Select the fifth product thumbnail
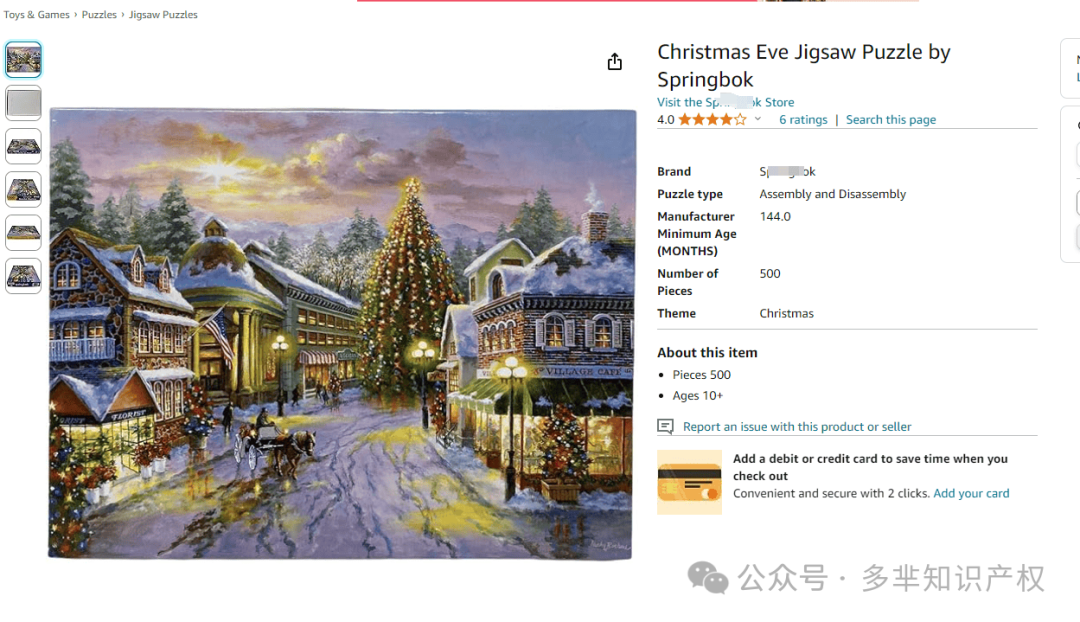Screen dimensions: 1080x622 [23, 232]
